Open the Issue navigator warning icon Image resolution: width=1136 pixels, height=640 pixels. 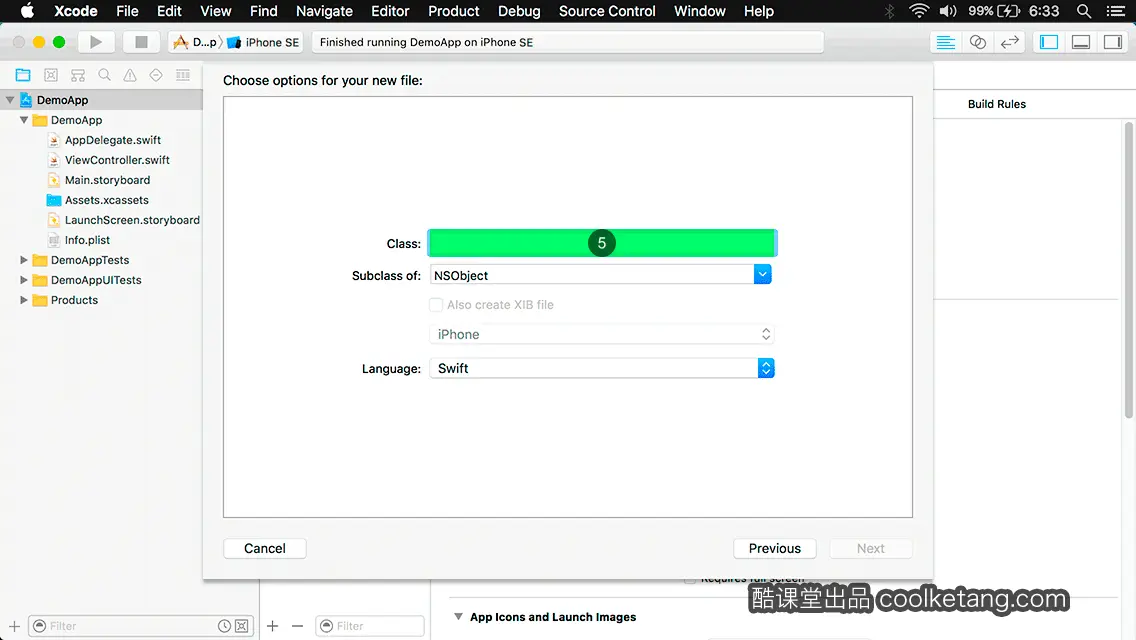[x=130, y=75]
